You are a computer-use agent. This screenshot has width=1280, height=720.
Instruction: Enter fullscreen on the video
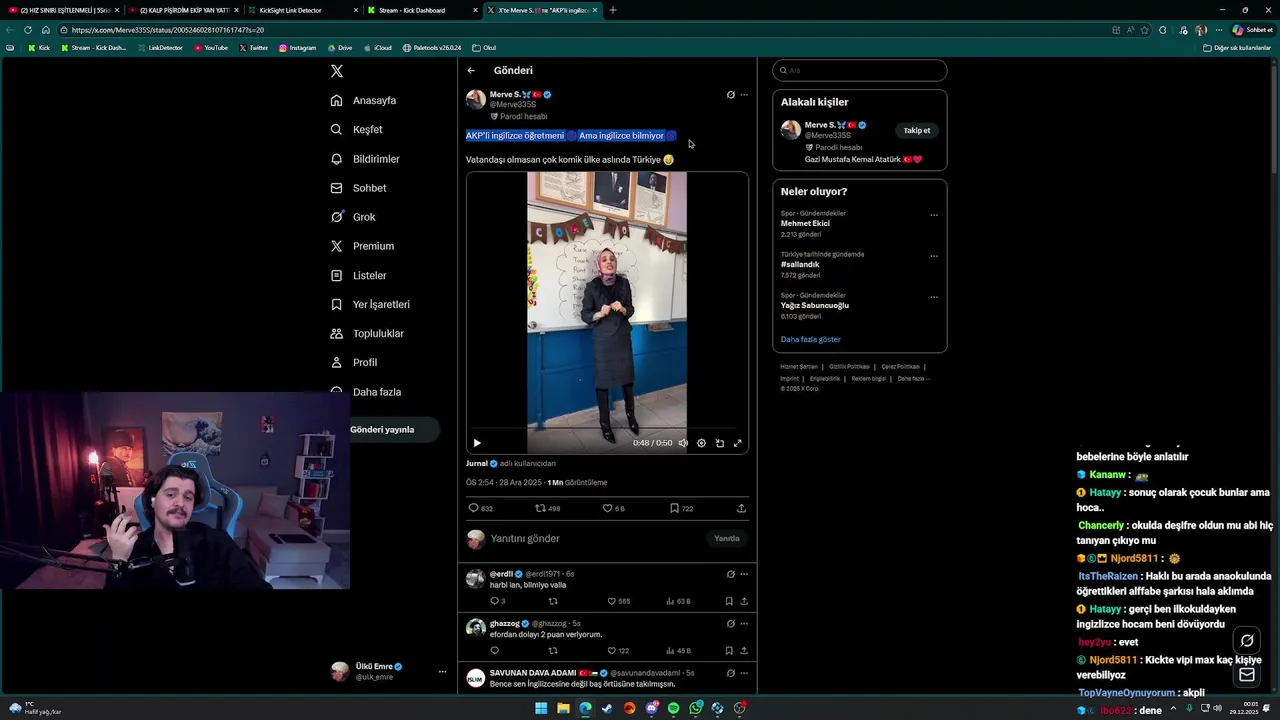(738, 443)
